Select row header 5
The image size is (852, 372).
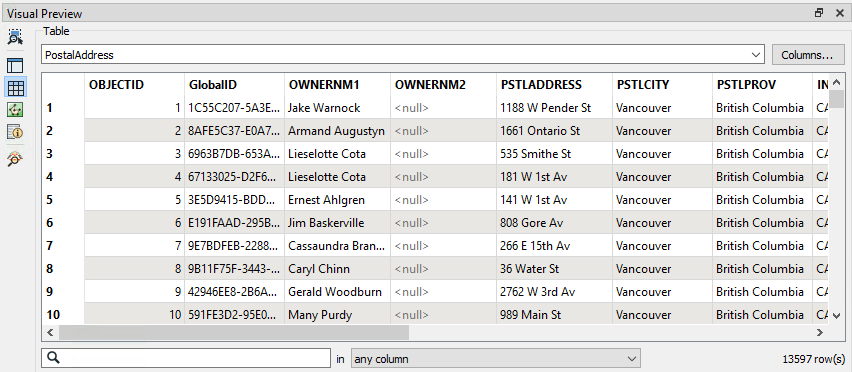click(63, 200)
